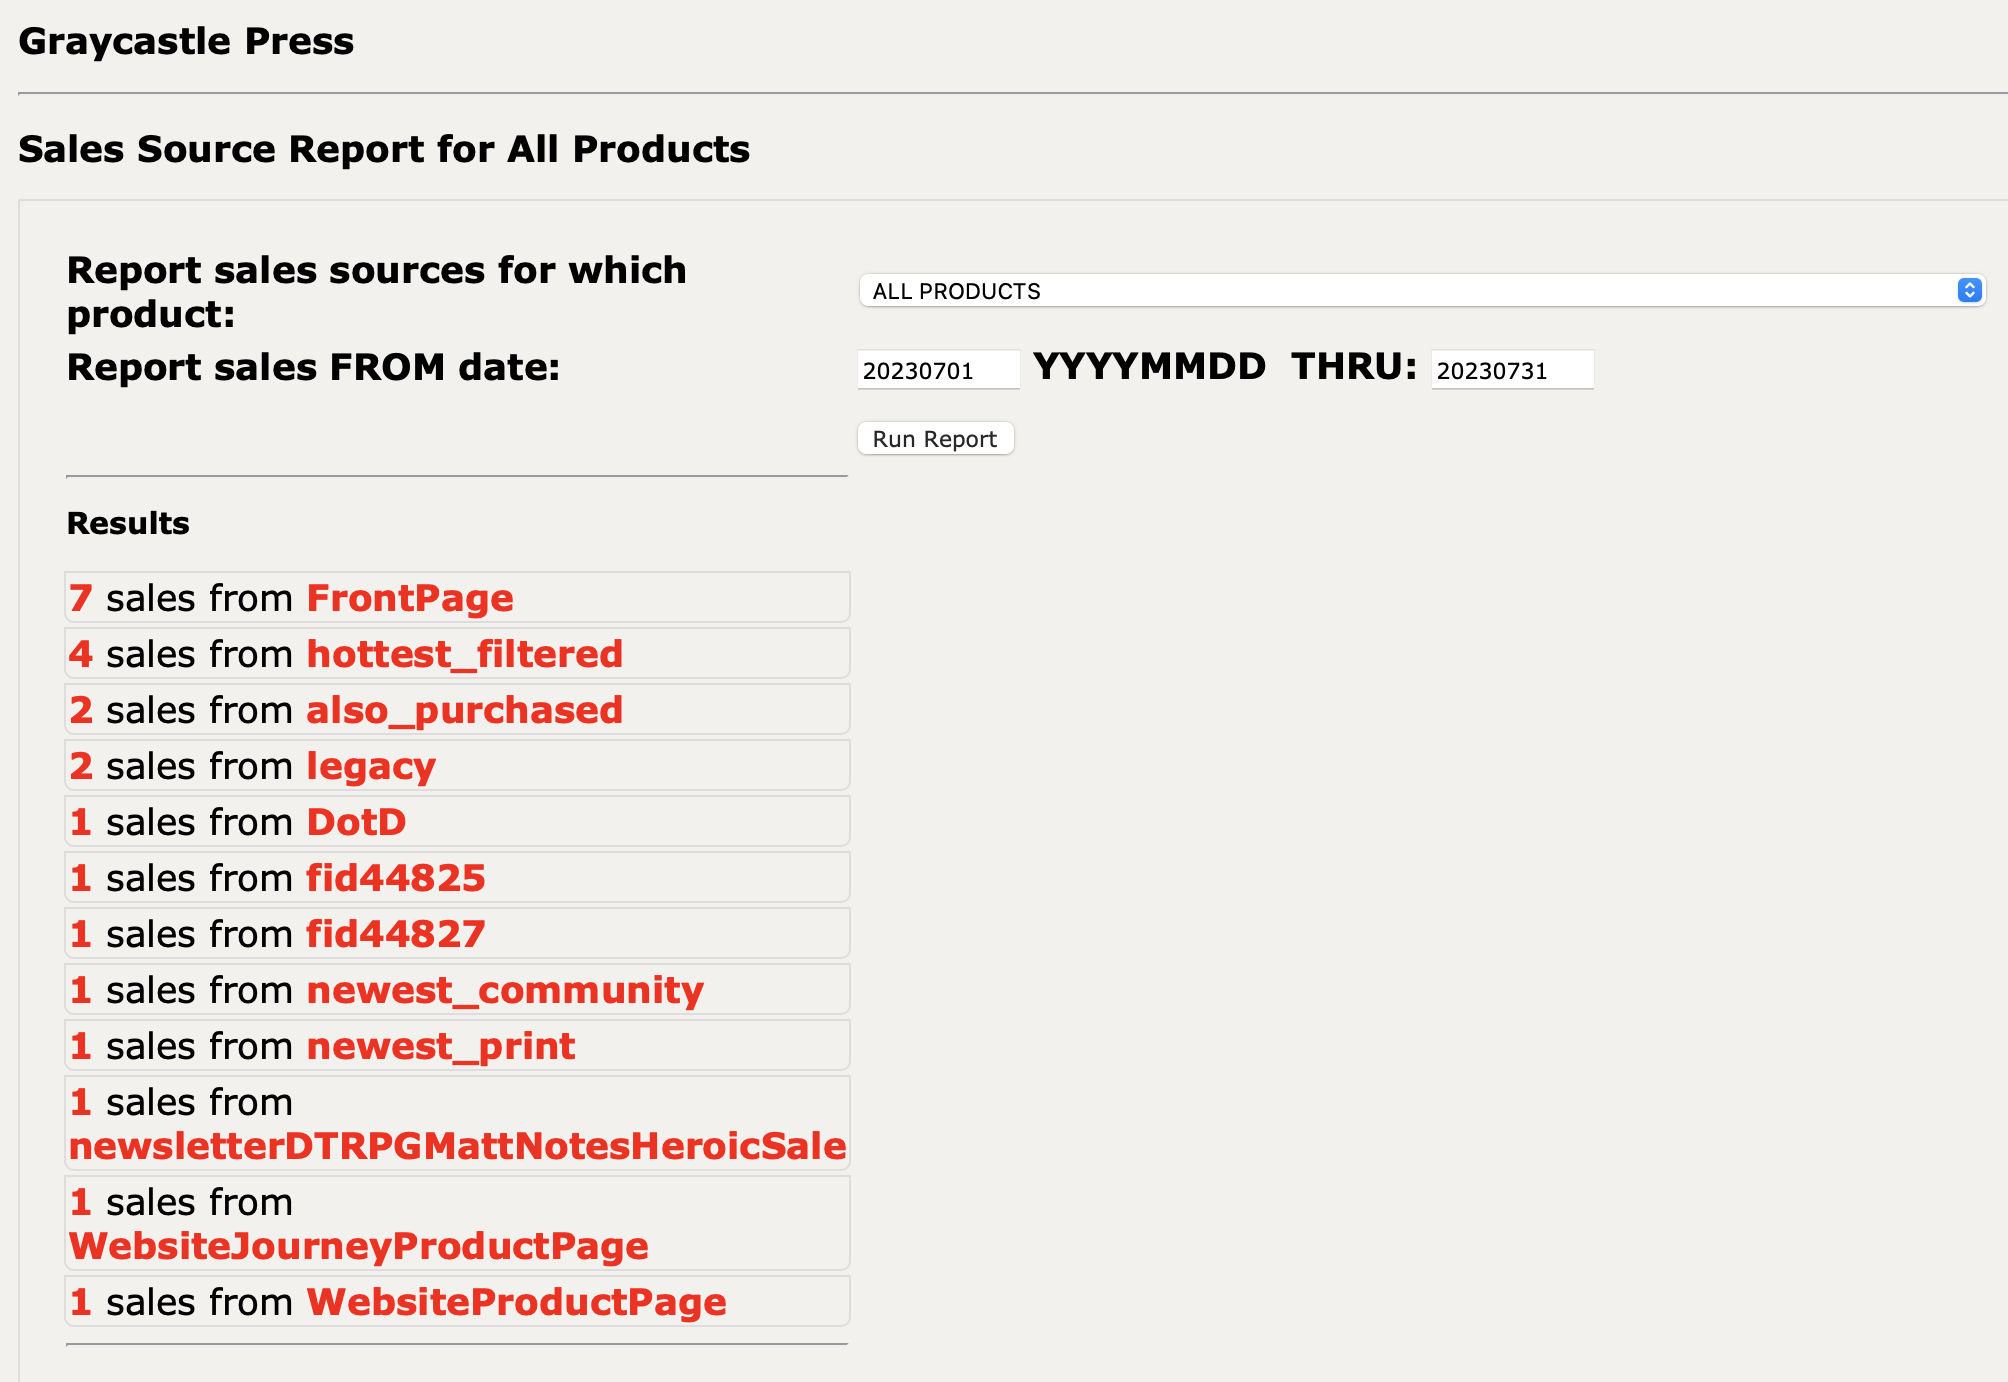The width and height of the screenshot is (2008, 1382).
Task: Click the fid44827 source link
Action: 395,934
